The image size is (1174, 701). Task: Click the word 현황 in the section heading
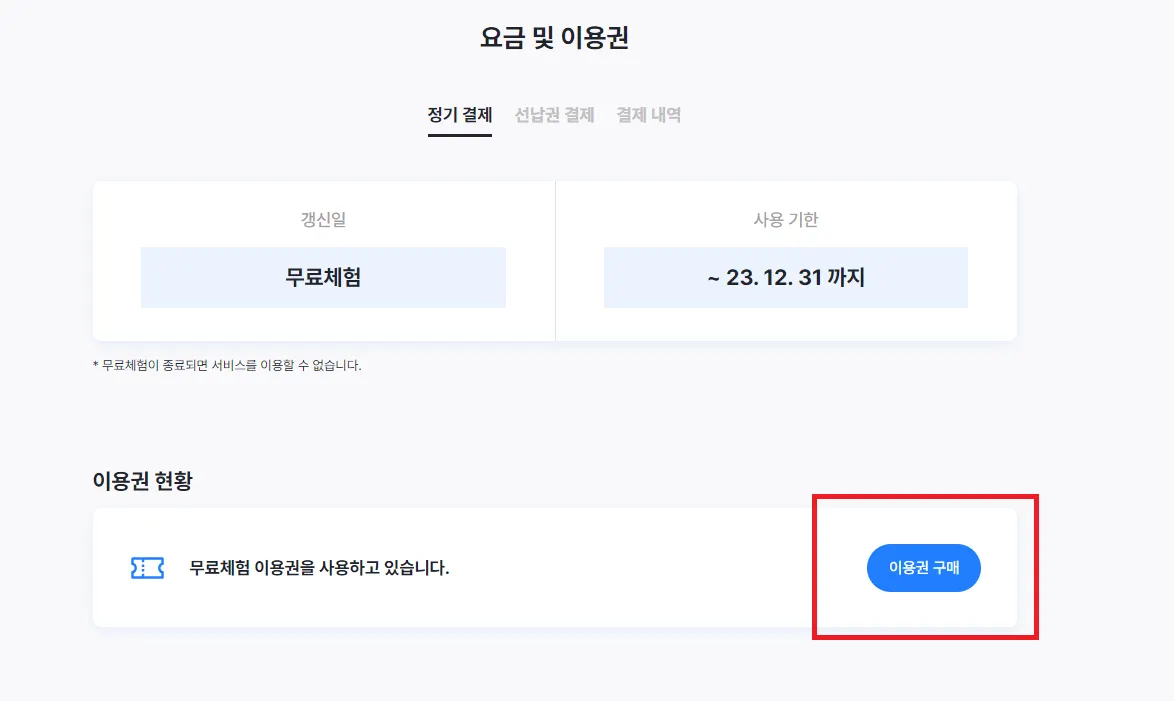pos(174,481)
